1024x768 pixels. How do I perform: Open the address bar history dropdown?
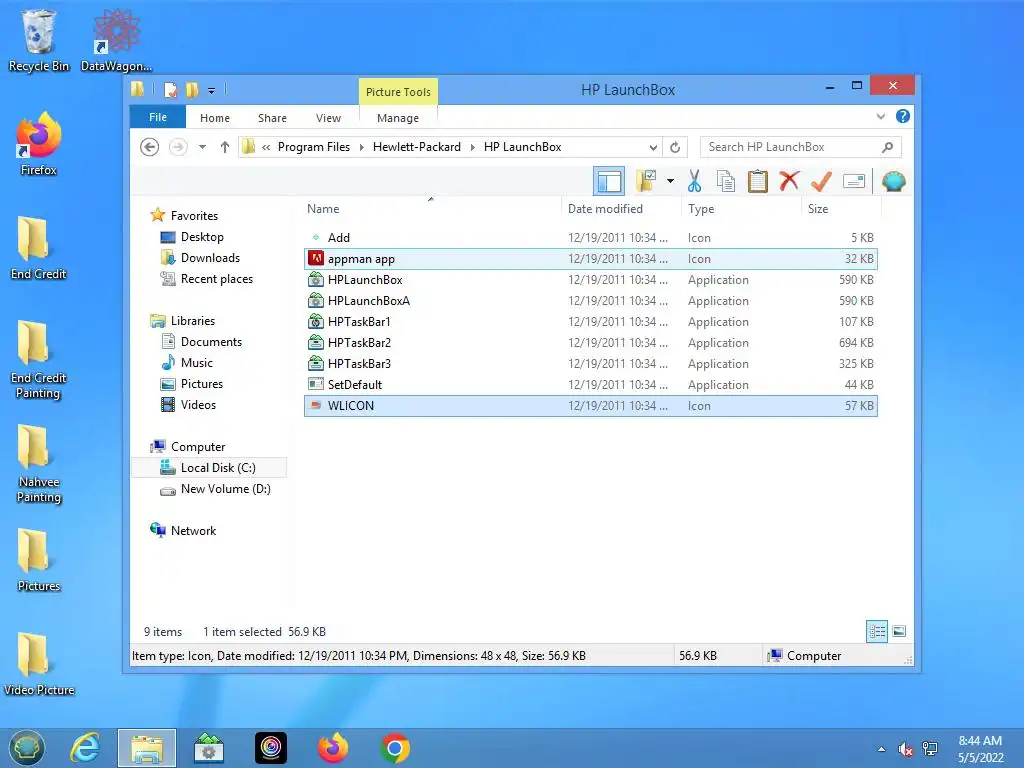(653, 147)
